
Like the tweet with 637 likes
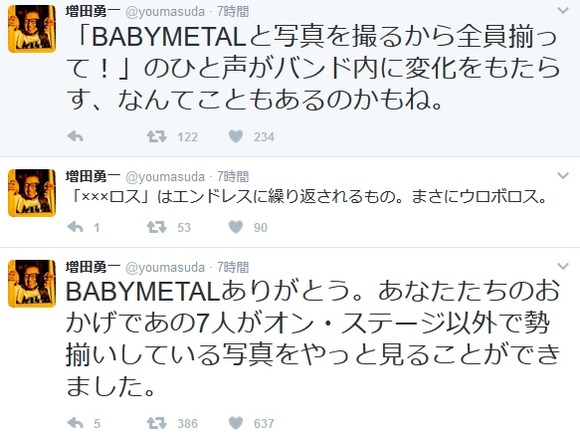tap(236, 423)
